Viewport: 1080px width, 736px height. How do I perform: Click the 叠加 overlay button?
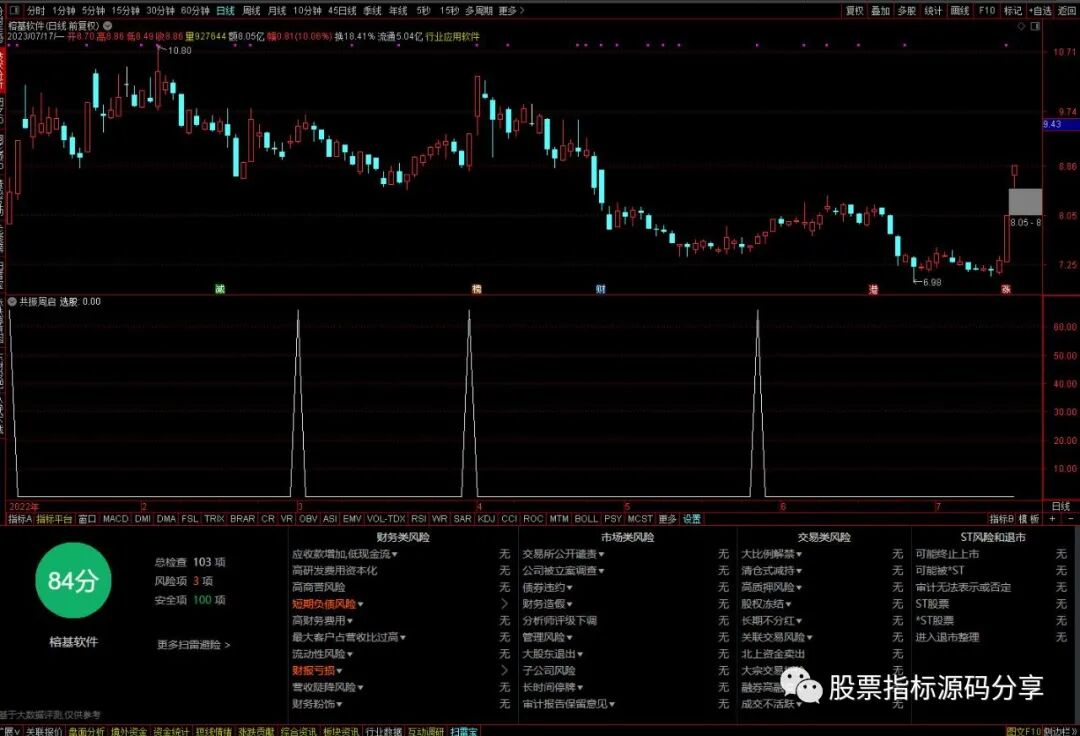880,10
